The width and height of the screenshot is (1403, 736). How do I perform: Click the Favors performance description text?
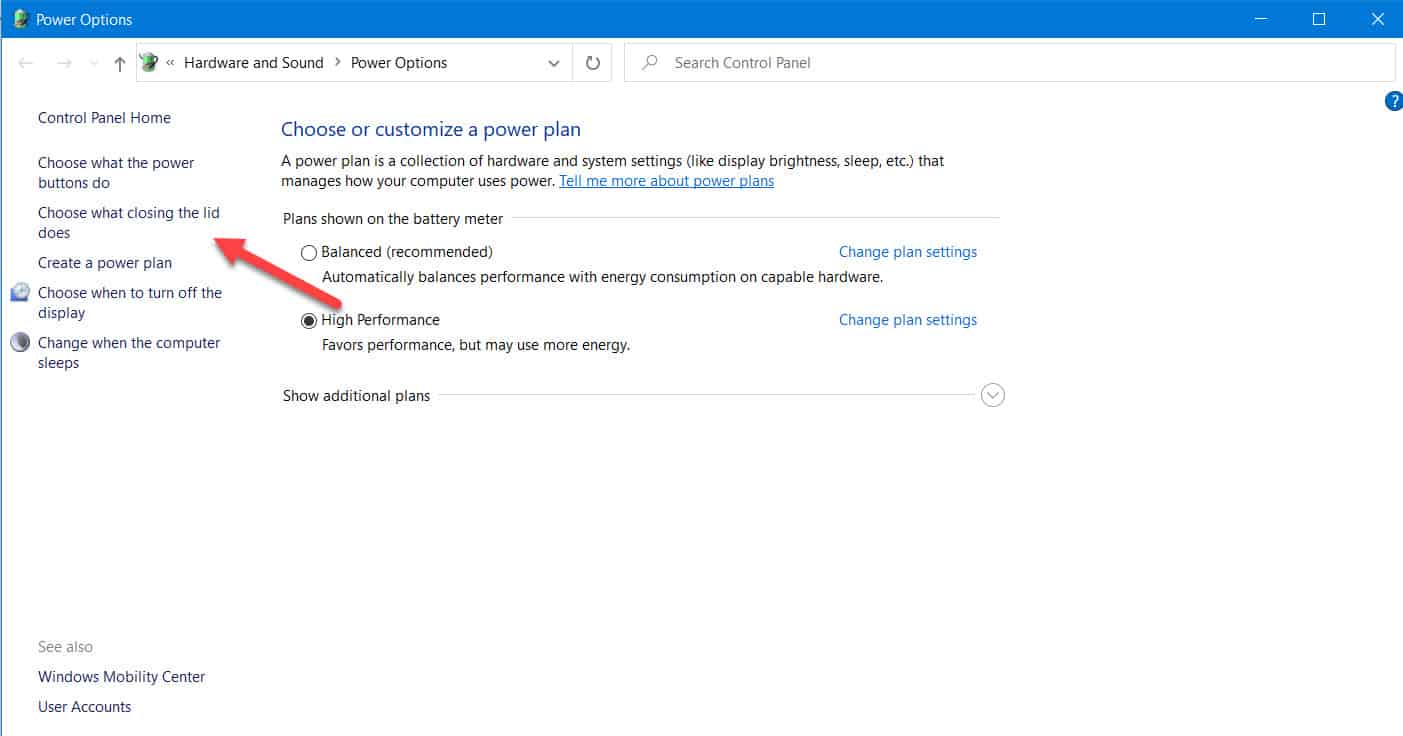coord(476,345)
